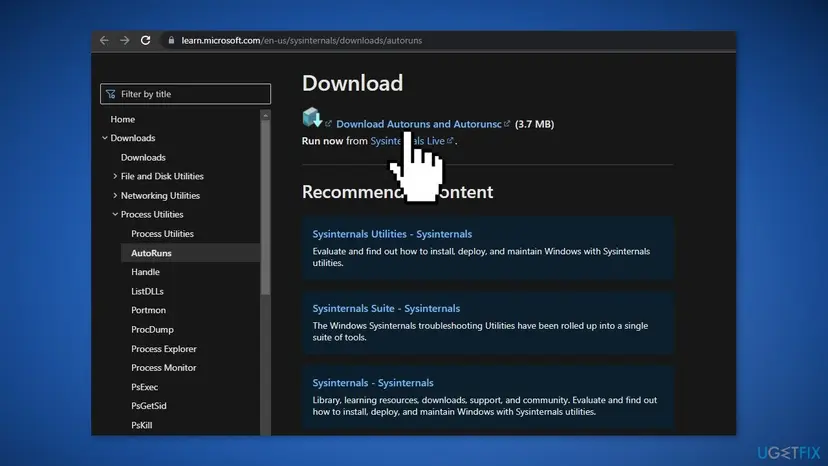Screen dimensions: 828x466
Task: Click the filter funnel icon
Action: point(110,94)
